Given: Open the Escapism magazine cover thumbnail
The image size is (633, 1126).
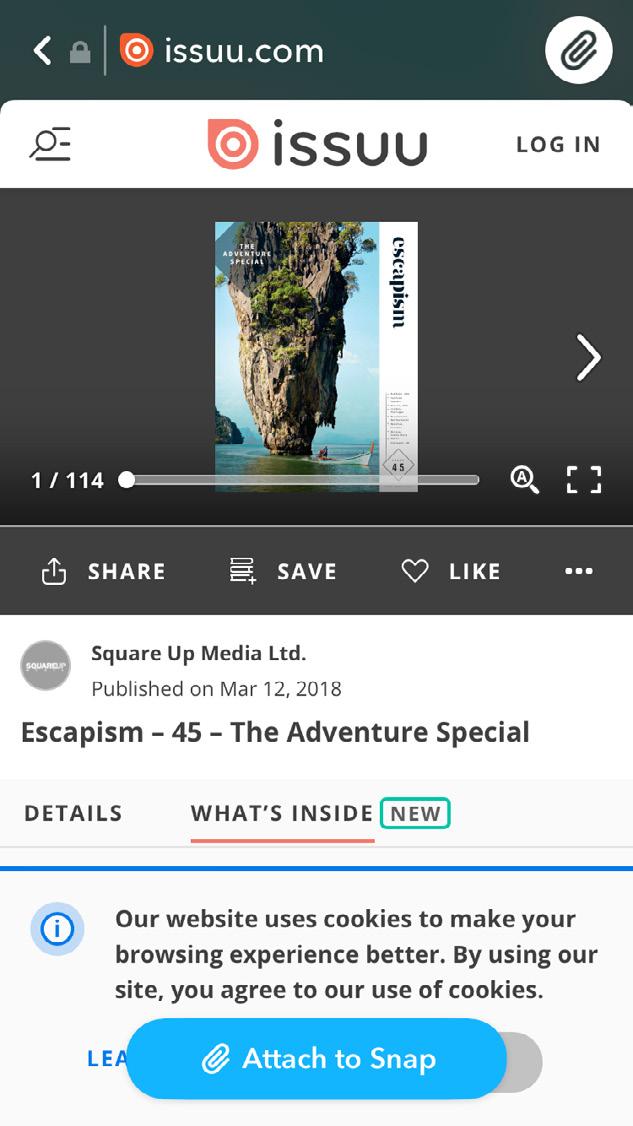Looking at the screenshot, I should (316, 357).
